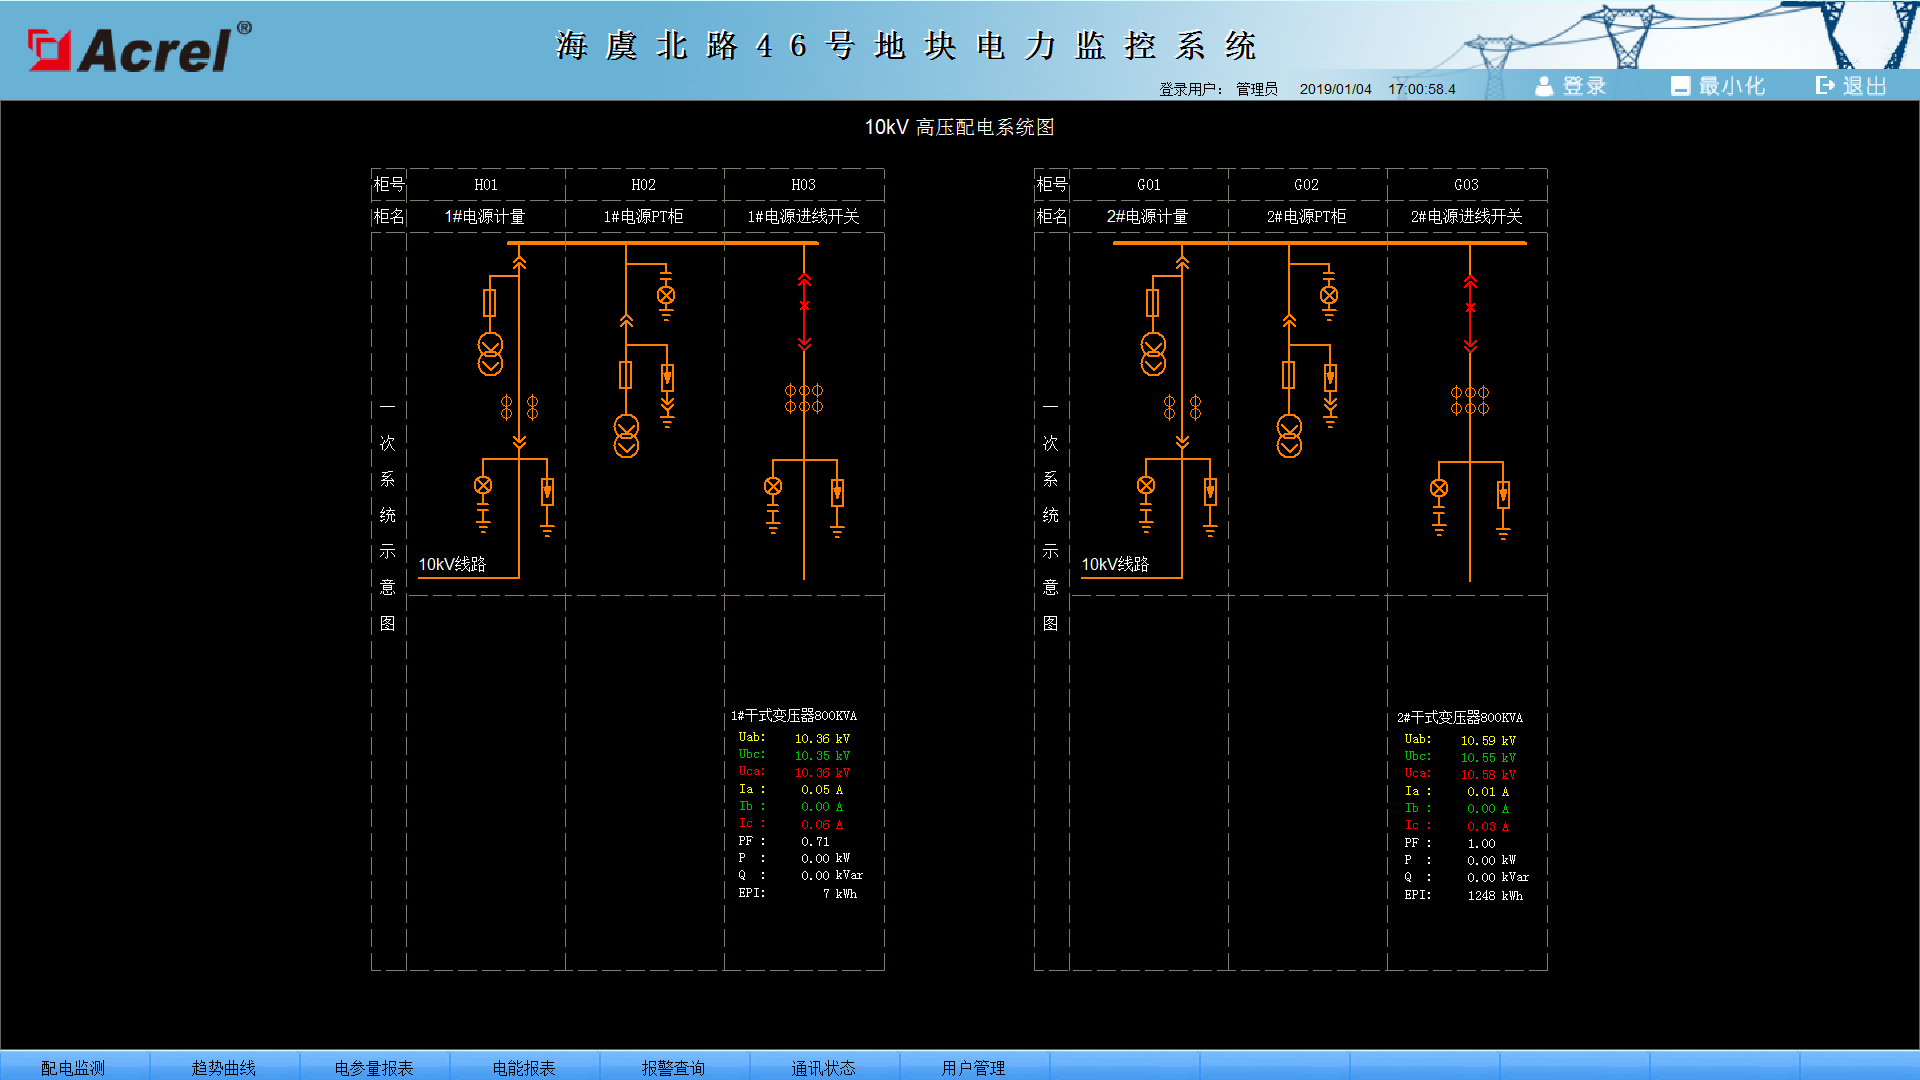Click the G01 metering transformer symbol
This screenshot has height=1080, width=1920.
click(1153, 354)
